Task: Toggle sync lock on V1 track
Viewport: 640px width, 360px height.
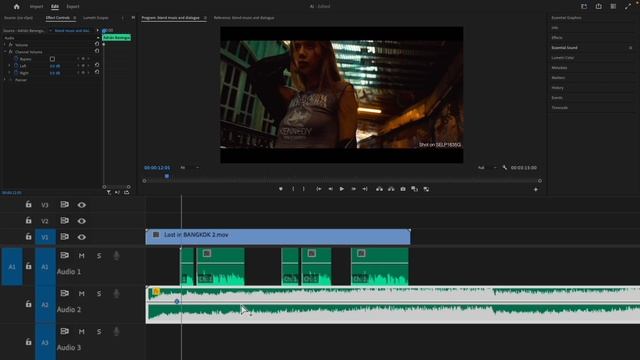Action: point(64,236)
